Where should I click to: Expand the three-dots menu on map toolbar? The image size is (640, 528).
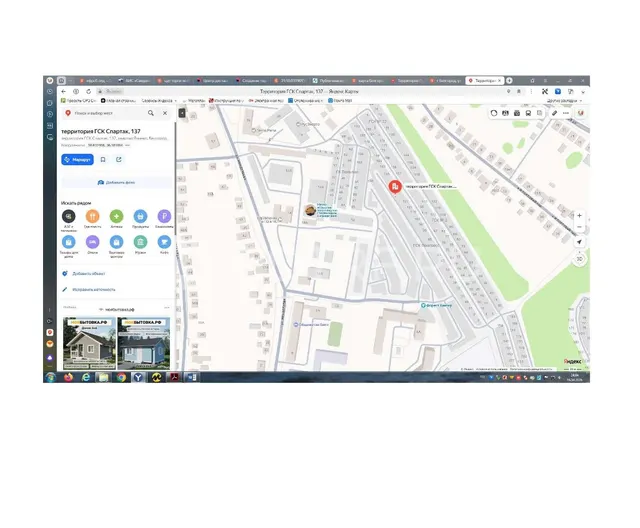(566, 113)
